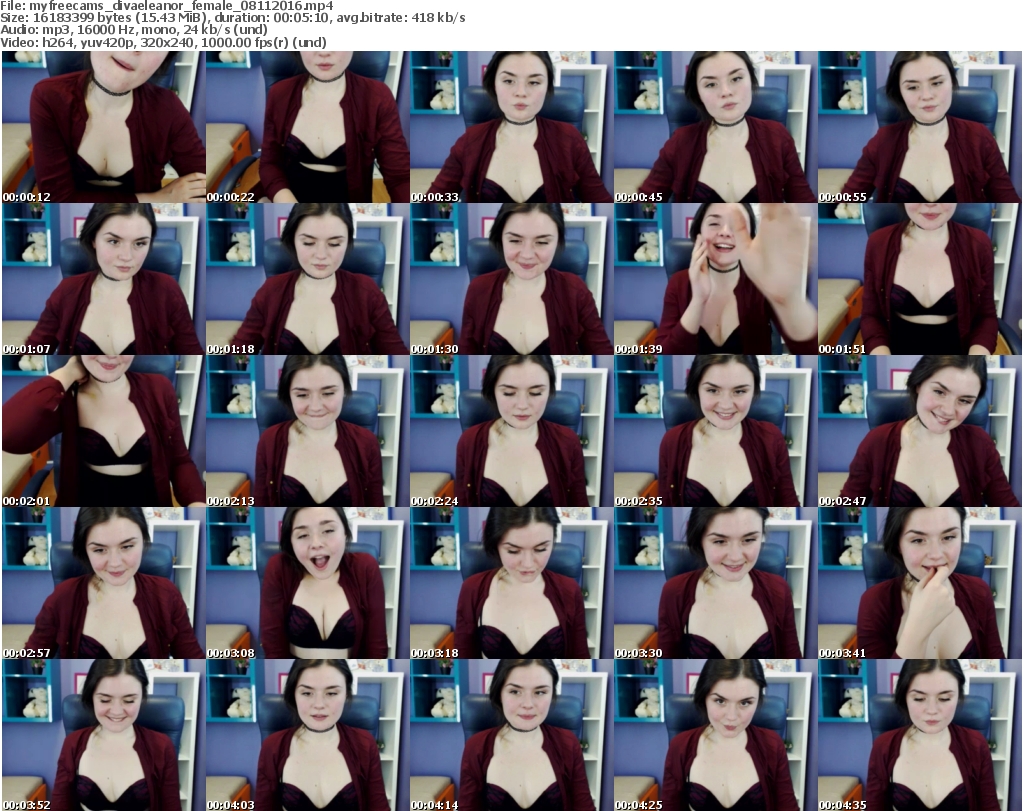The width and height of the screenshot is (1024, 811).
Task: Click the frame stamped 00:01:51
Action: (x=919, y=279)
